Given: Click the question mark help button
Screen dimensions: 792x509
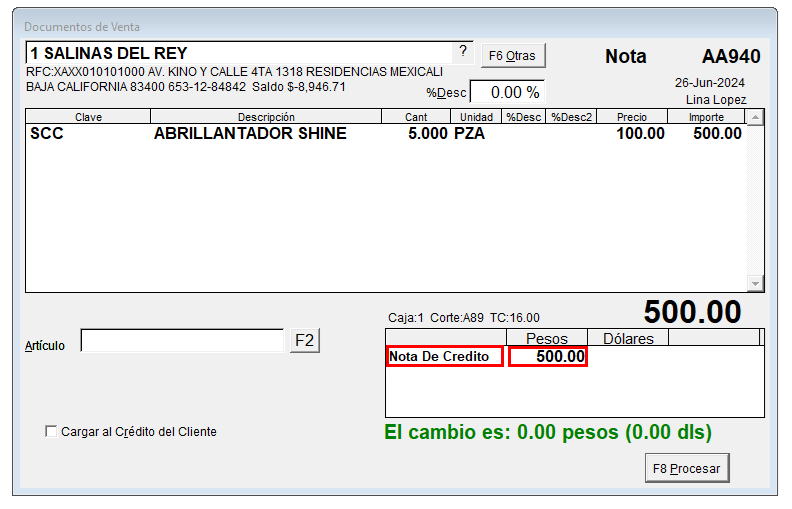Looking at the screenshot, I should (462, 52).
